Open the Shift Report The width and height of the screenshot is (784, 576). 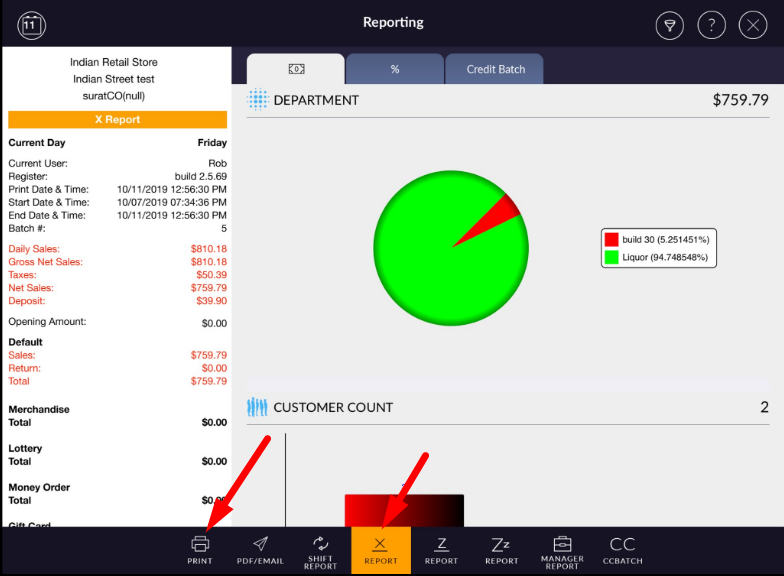coord(320,549)
